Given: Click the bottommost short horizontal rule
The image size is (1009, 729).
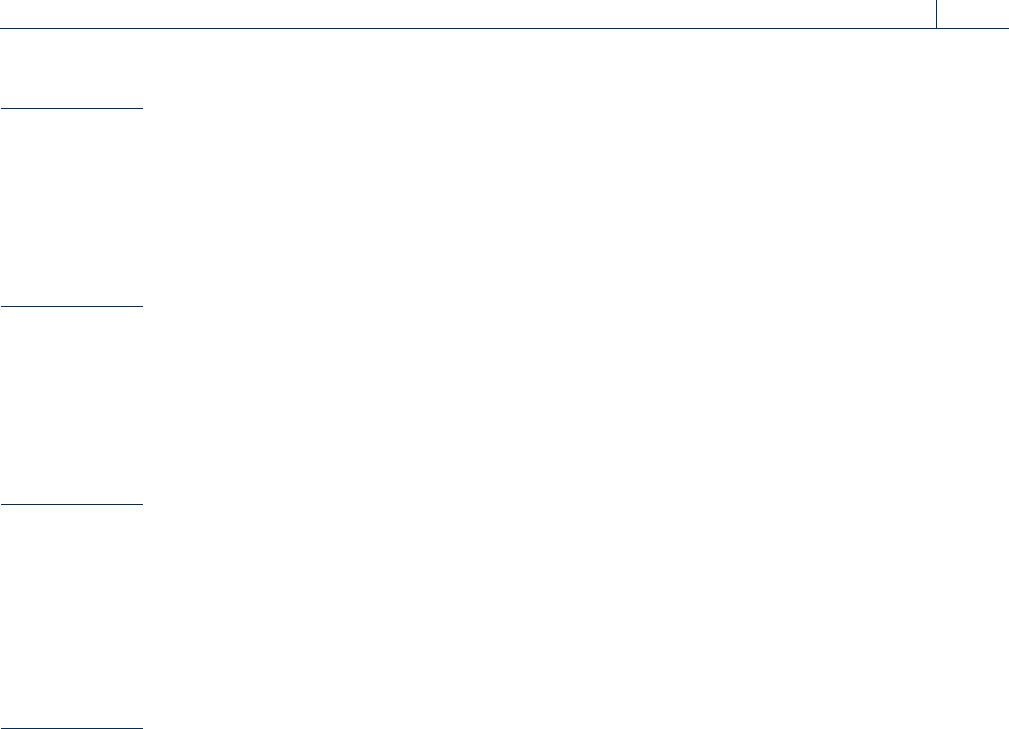Looking at the screenshot, I should click(72, 727).
